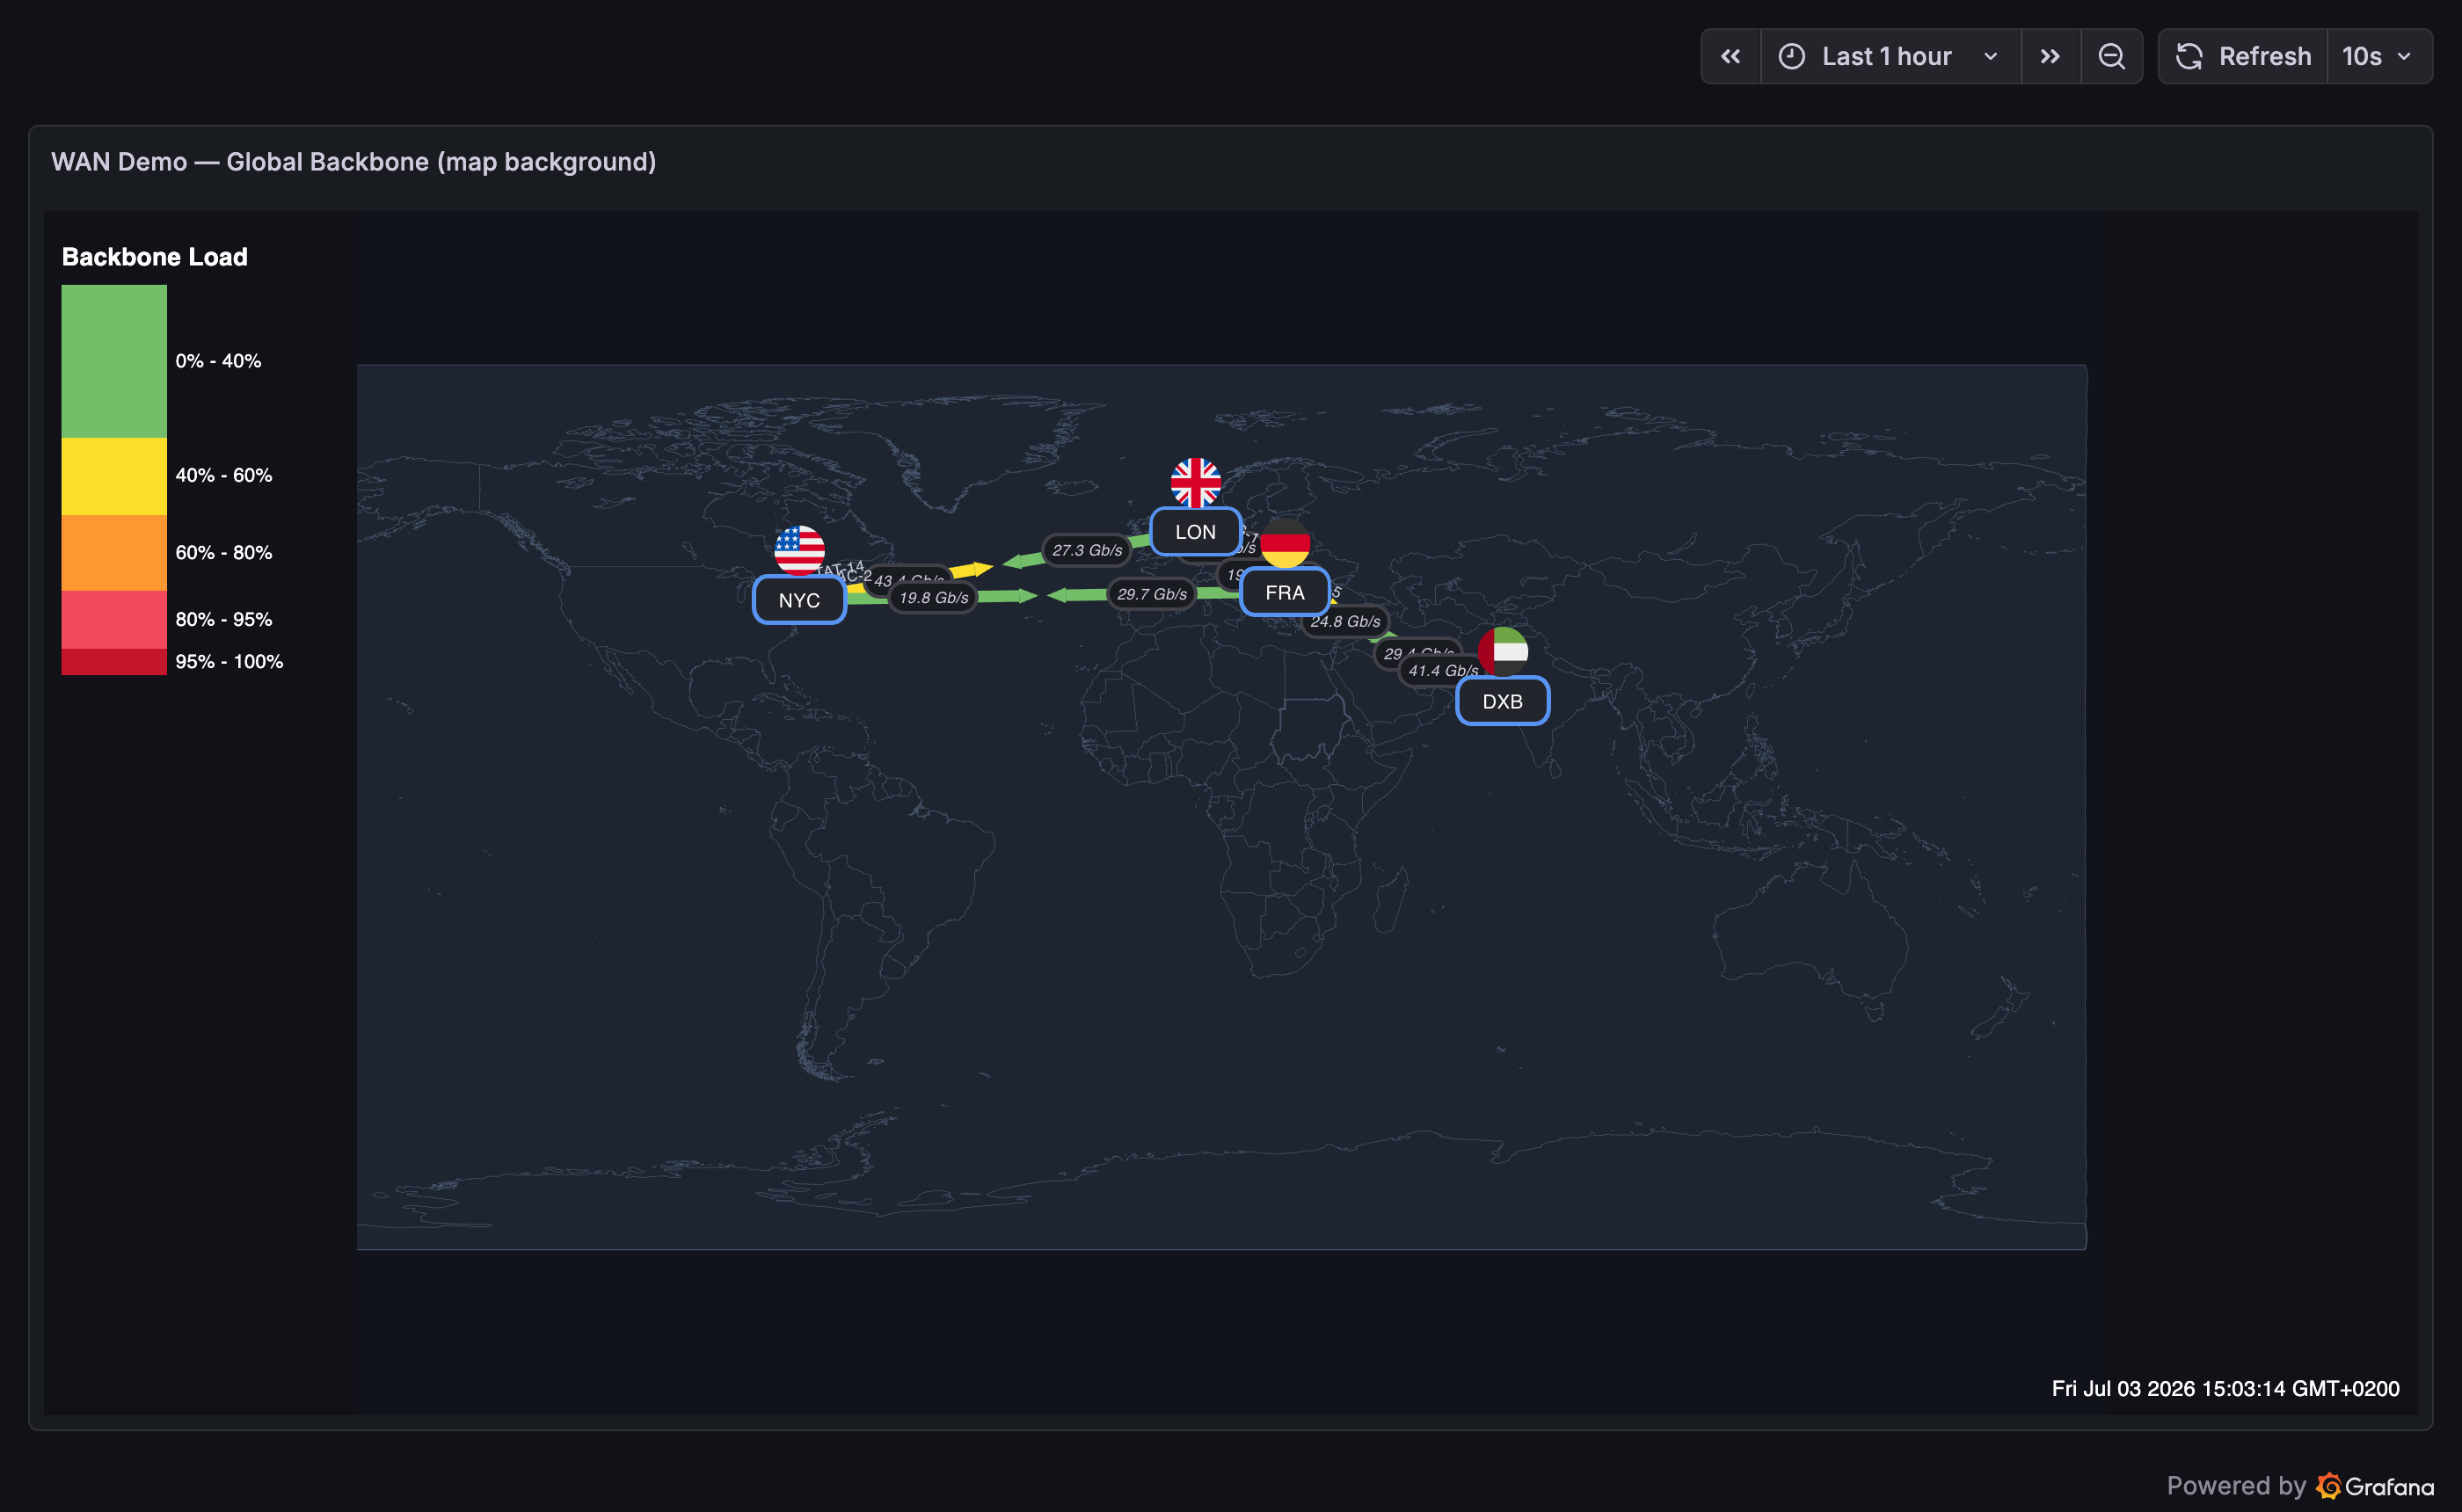The height and width of the screenshot is (1512, 2462).
Task: Click the Fri Jul 03 2026 timestamp text
Action: (2226, 1388)
